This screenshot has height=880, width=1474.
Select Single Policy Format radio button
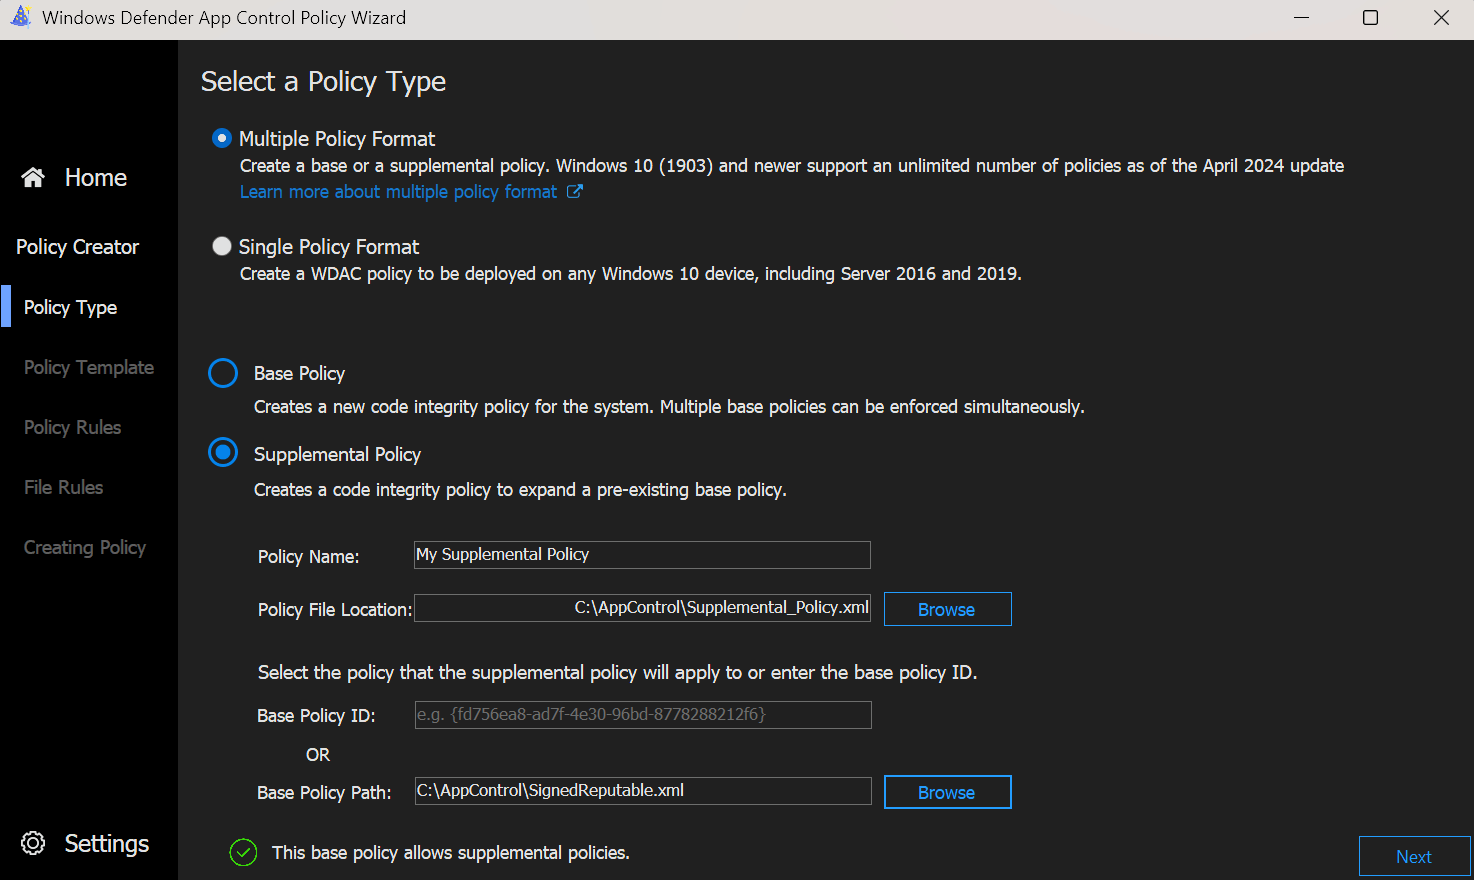222,246
